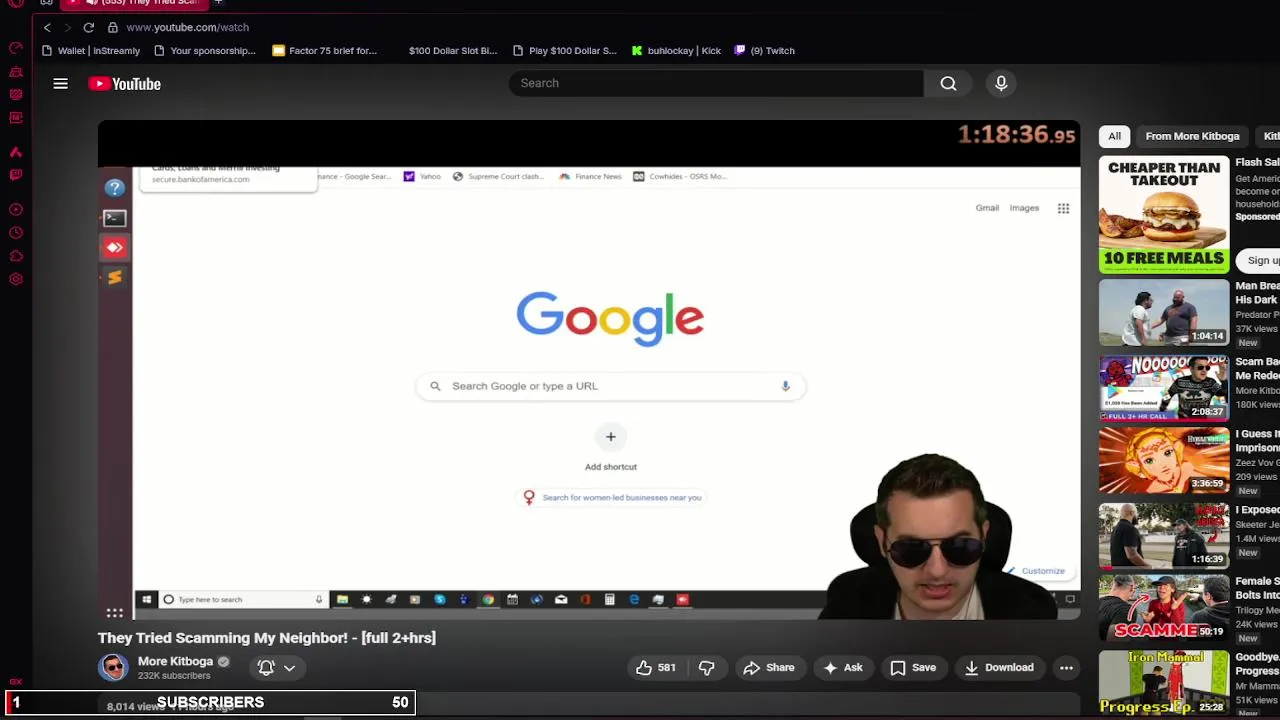
Task: Open the Google apps grid in the video
Action: coord(1063,208)
